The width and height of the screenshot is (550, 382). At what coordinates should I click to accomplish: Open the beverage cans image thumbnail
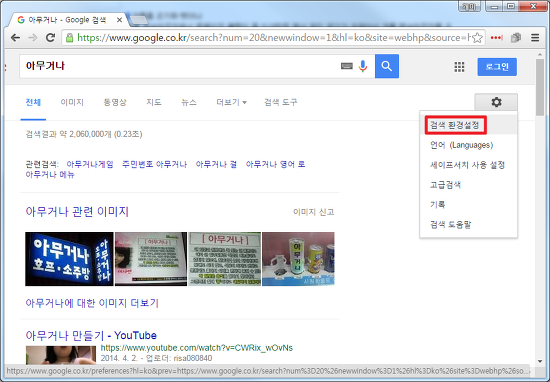[298, 259]
